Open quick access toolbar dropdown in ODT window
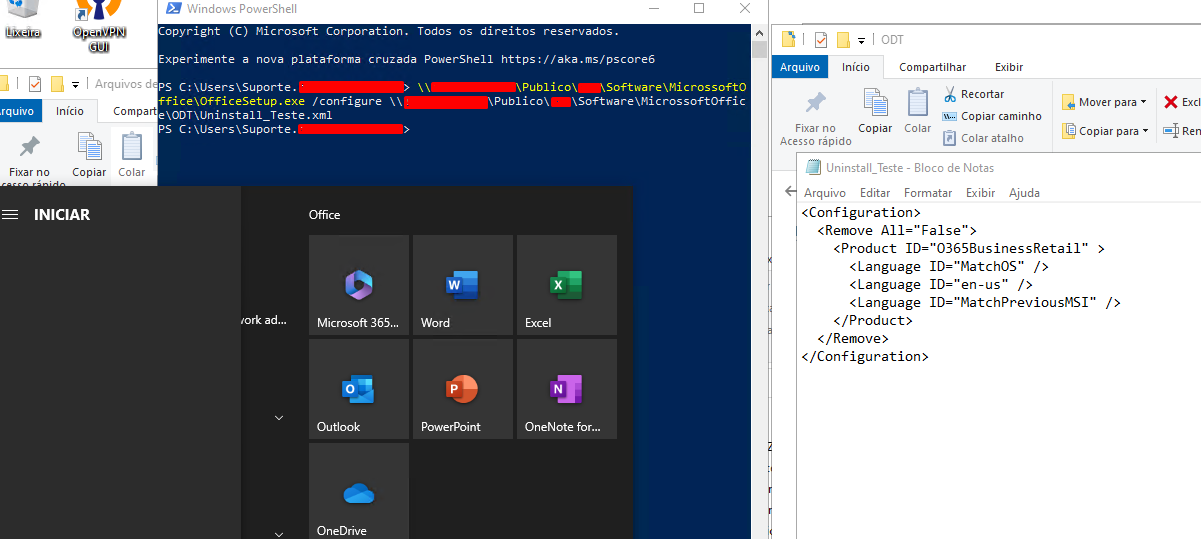 coord(860,41)
